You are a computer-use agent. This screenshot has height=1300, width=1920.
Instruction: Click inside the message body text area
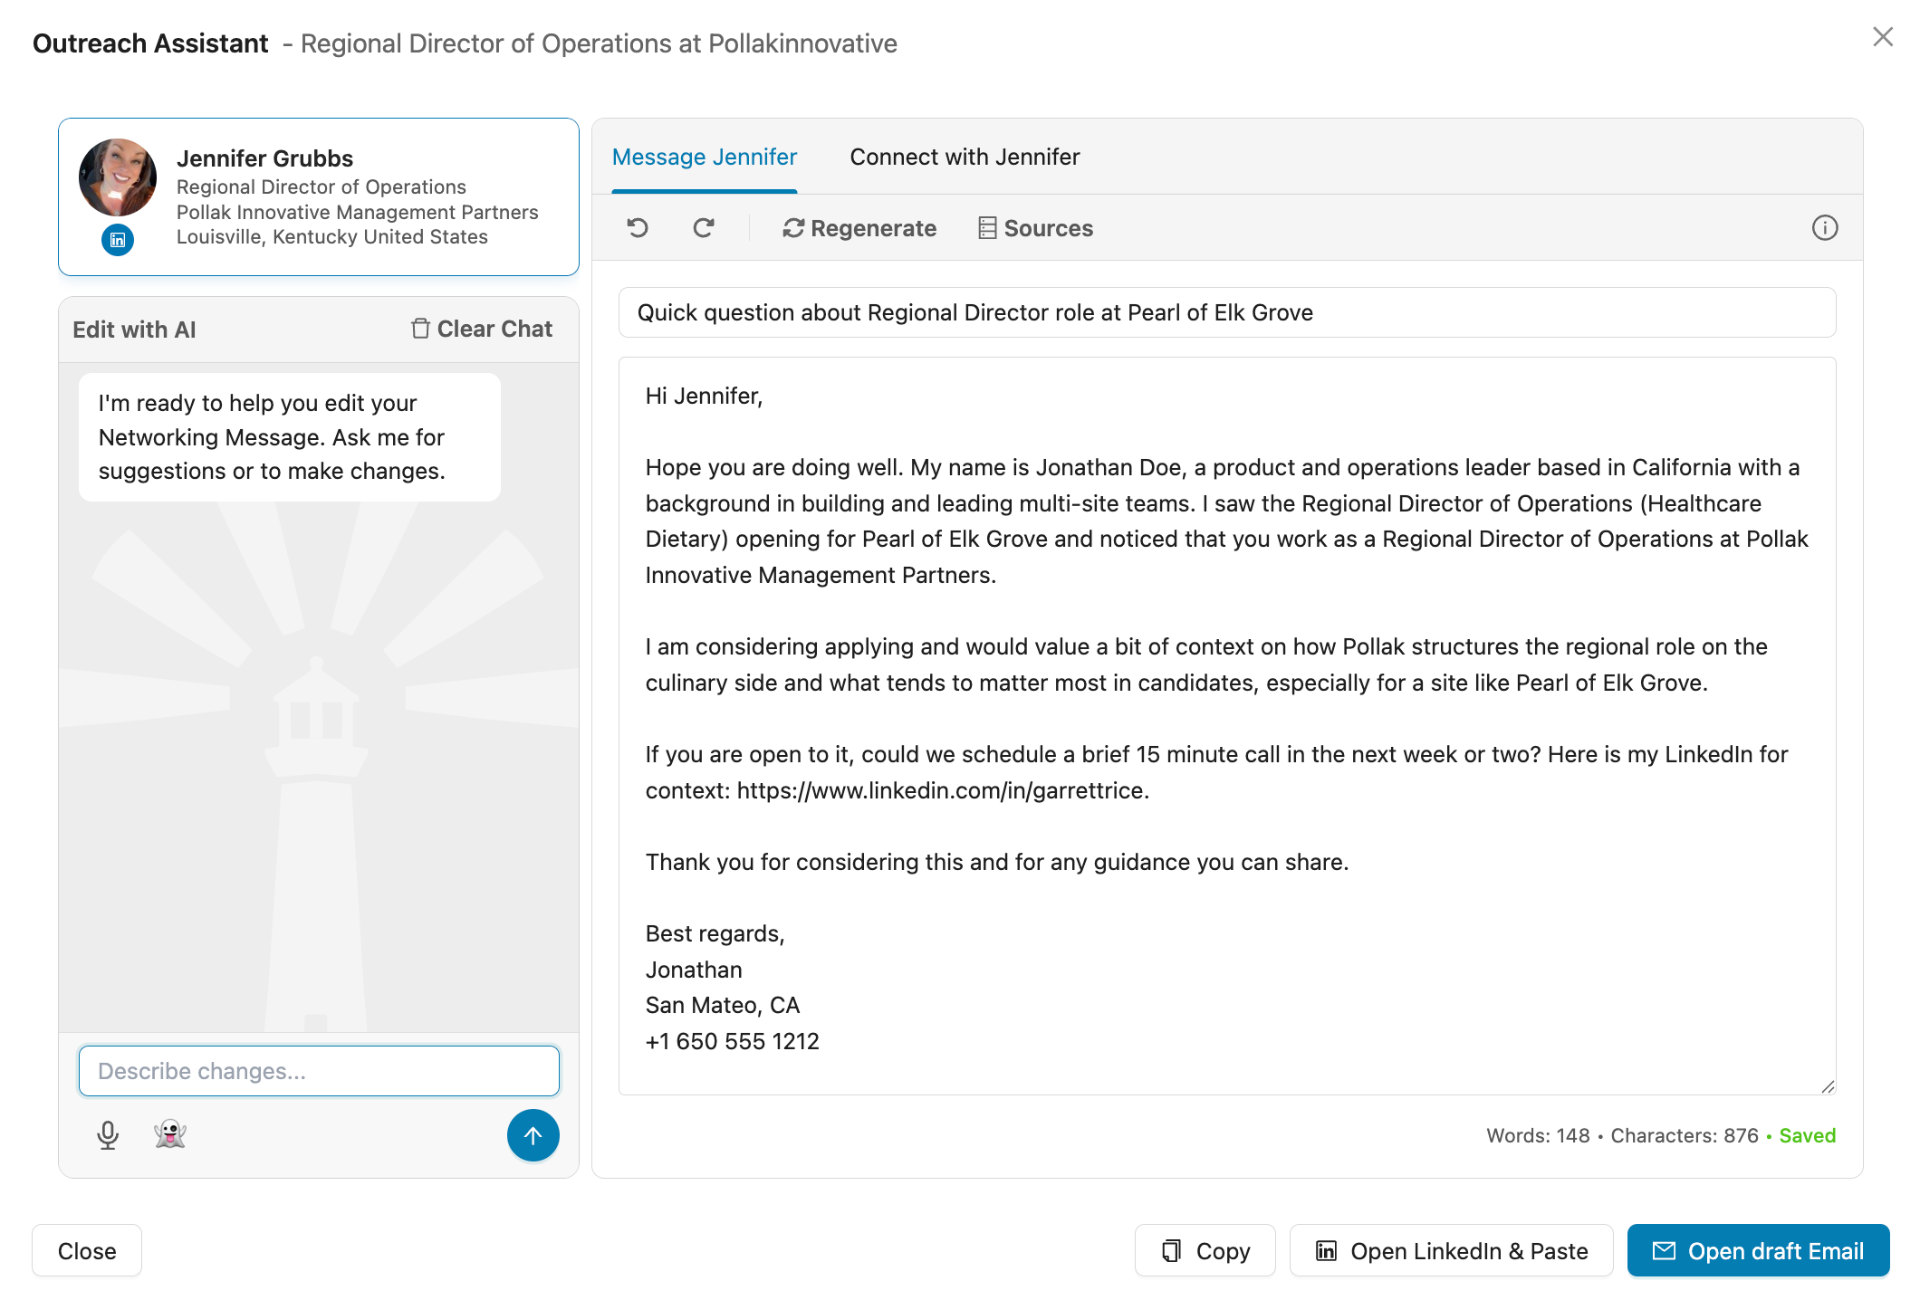click(x=1227, y=726)
